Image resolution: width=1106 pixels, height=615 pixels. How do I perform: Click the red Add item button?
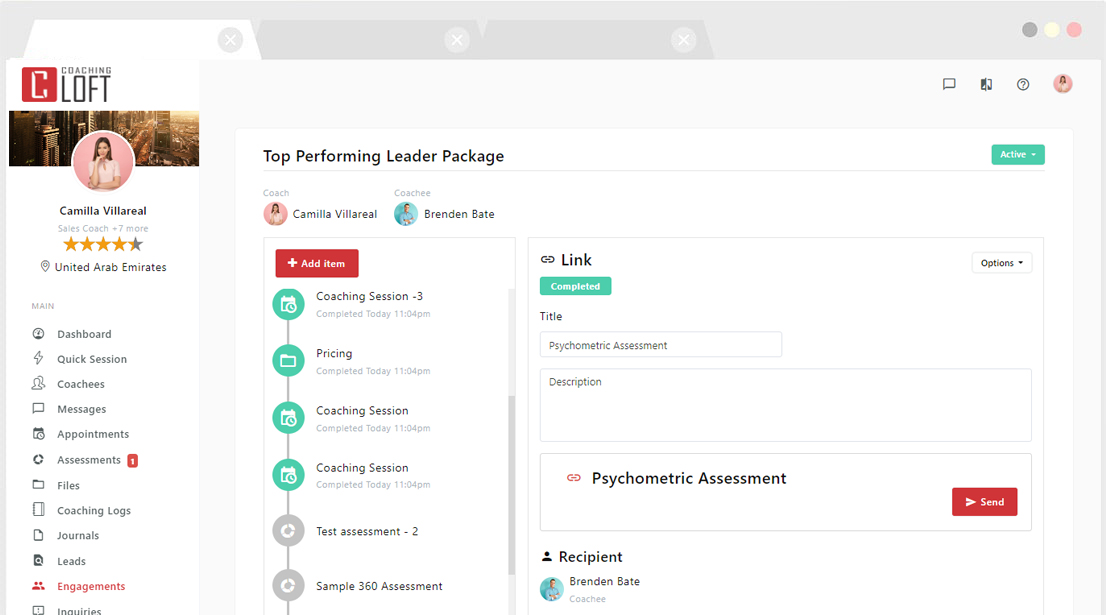pos(316,263)
